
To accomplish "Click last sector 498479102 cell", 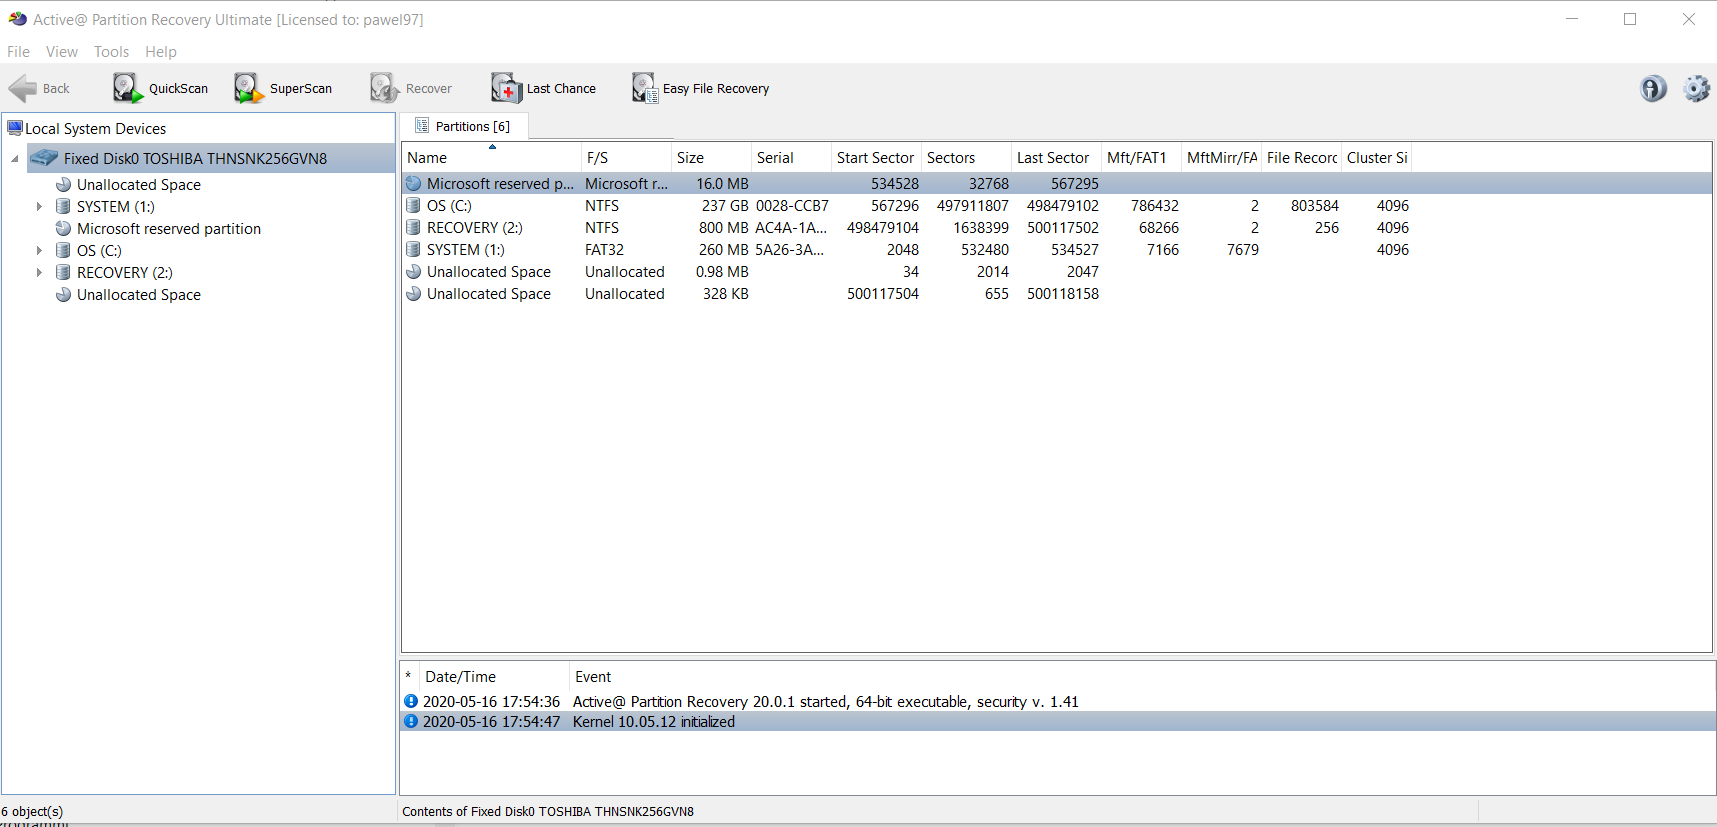I will tap(1063, 206).
